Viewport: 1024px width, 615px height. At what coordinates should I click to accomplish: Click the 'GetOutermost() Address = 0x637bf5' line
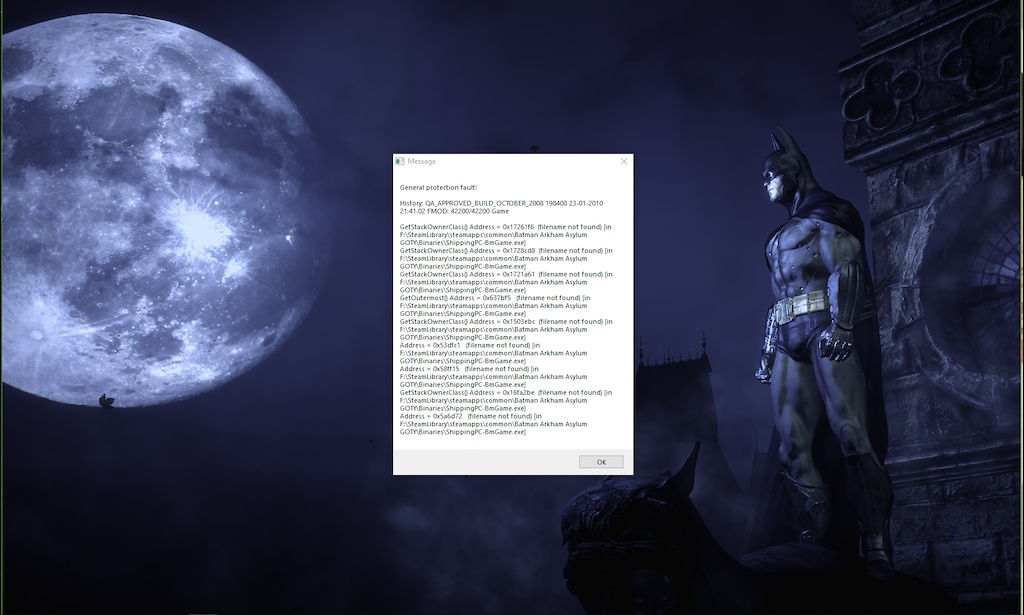tap(495, 298)
